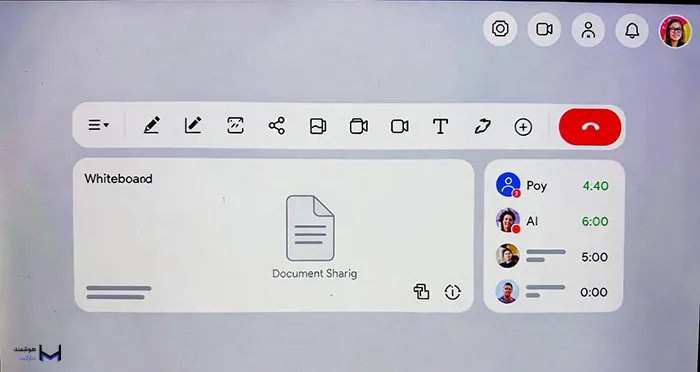This screenshot has width=700, height=372.
Task: Toggle the camera icon in top bar
Action: [544, 29]
